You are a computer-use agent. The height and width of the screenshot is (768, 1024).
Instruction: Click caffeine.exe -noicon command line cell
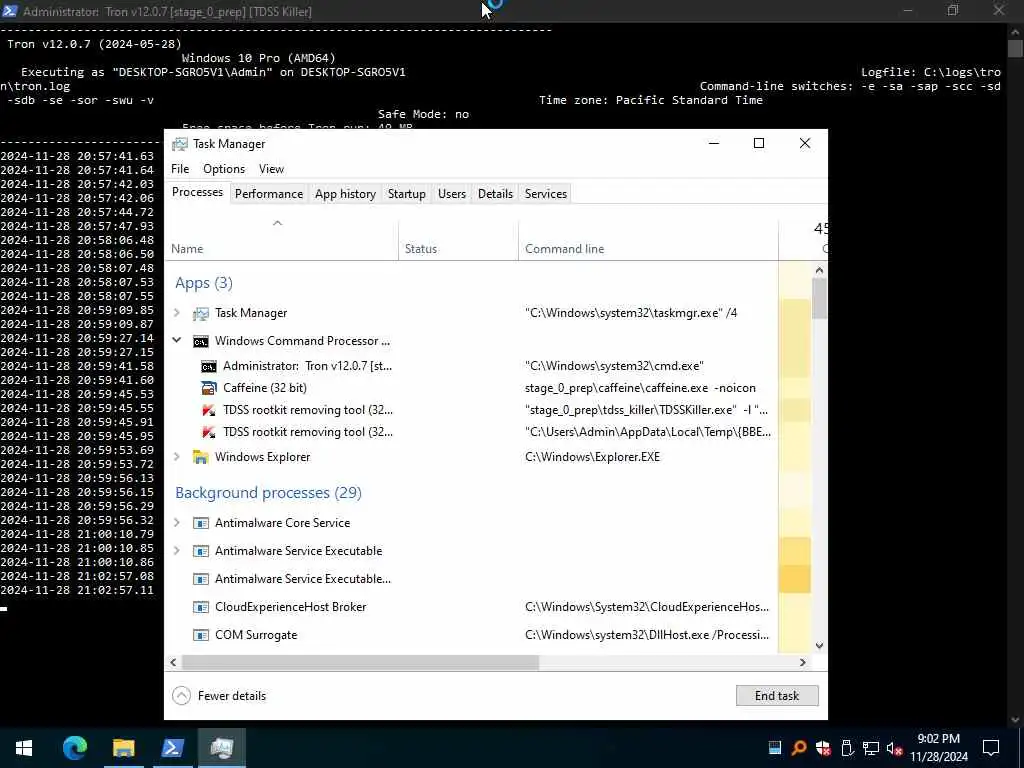[x=640, y=388]
